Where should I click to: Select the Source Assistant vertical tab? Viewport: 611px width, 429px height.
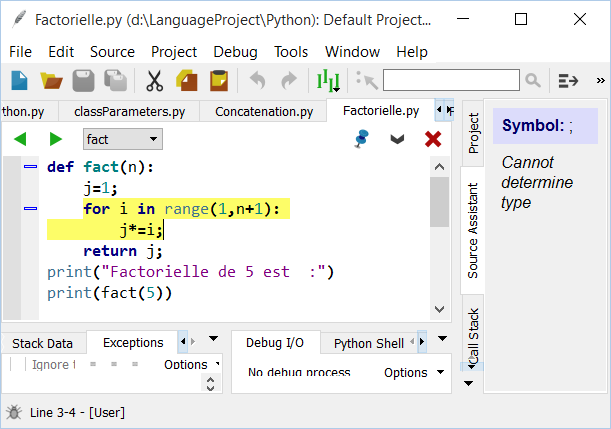473,231
